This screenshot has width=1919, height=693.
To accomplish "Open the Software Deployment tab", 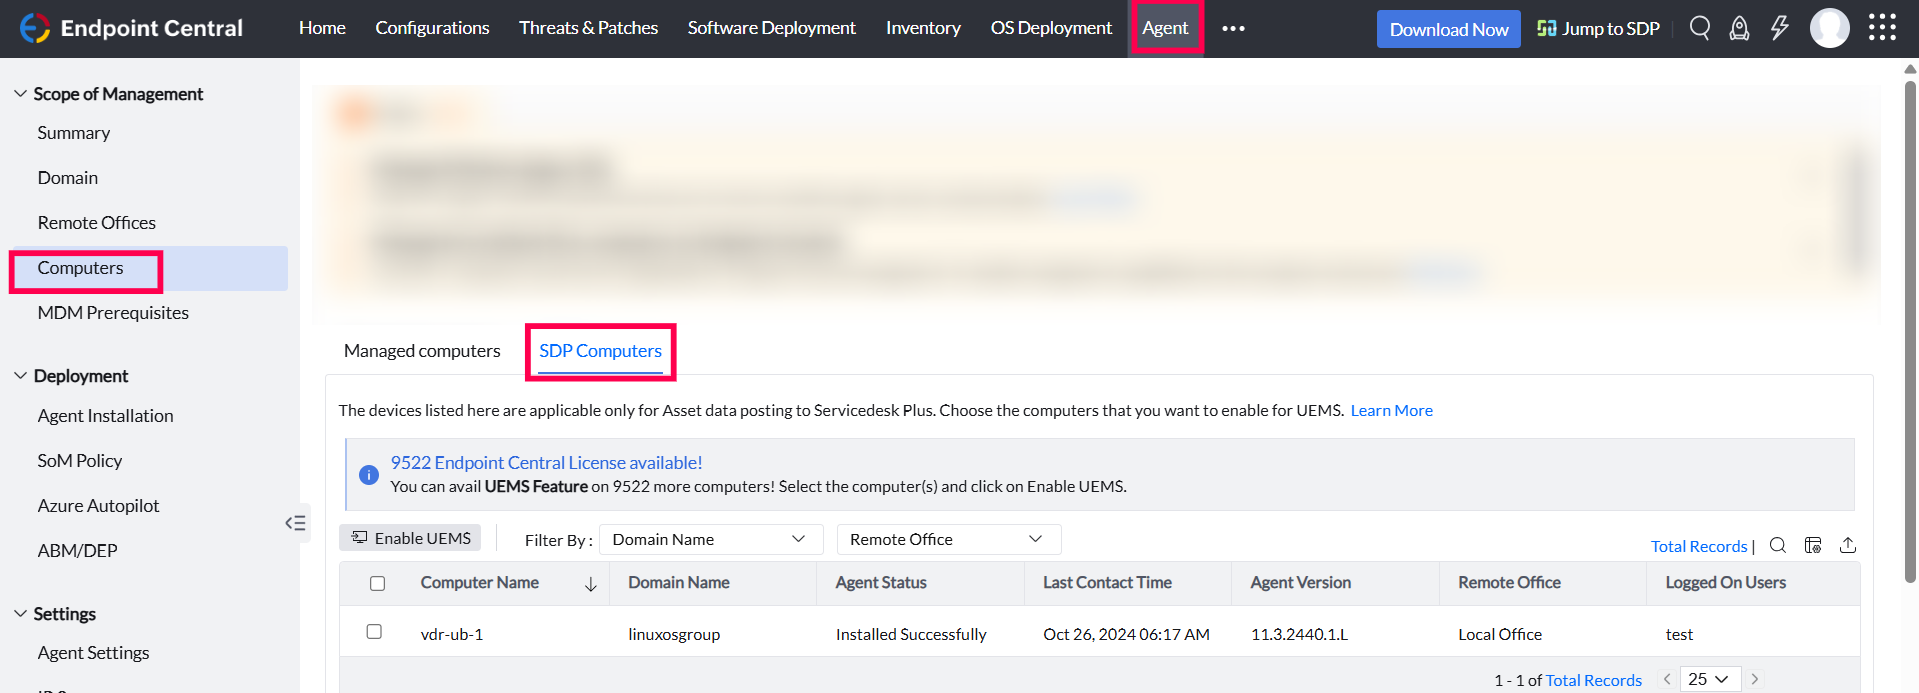I will click(x=771, y=28).
